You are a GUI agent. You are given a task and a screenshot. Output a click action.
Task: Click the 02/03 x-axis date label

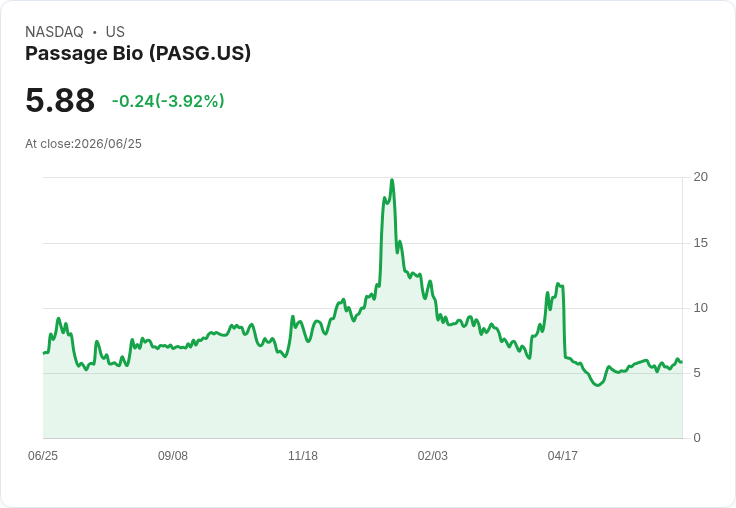(433, 455)
